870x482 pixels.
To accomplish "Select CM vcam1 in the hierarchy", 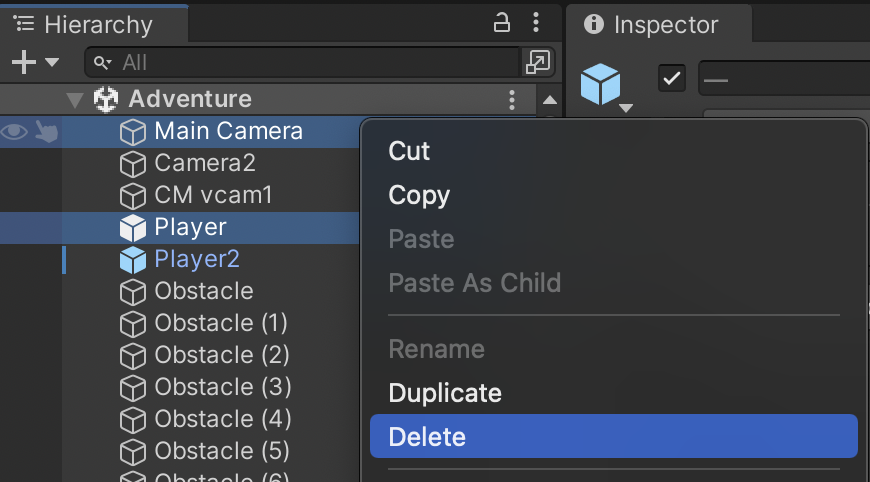I will click(213, 195).
